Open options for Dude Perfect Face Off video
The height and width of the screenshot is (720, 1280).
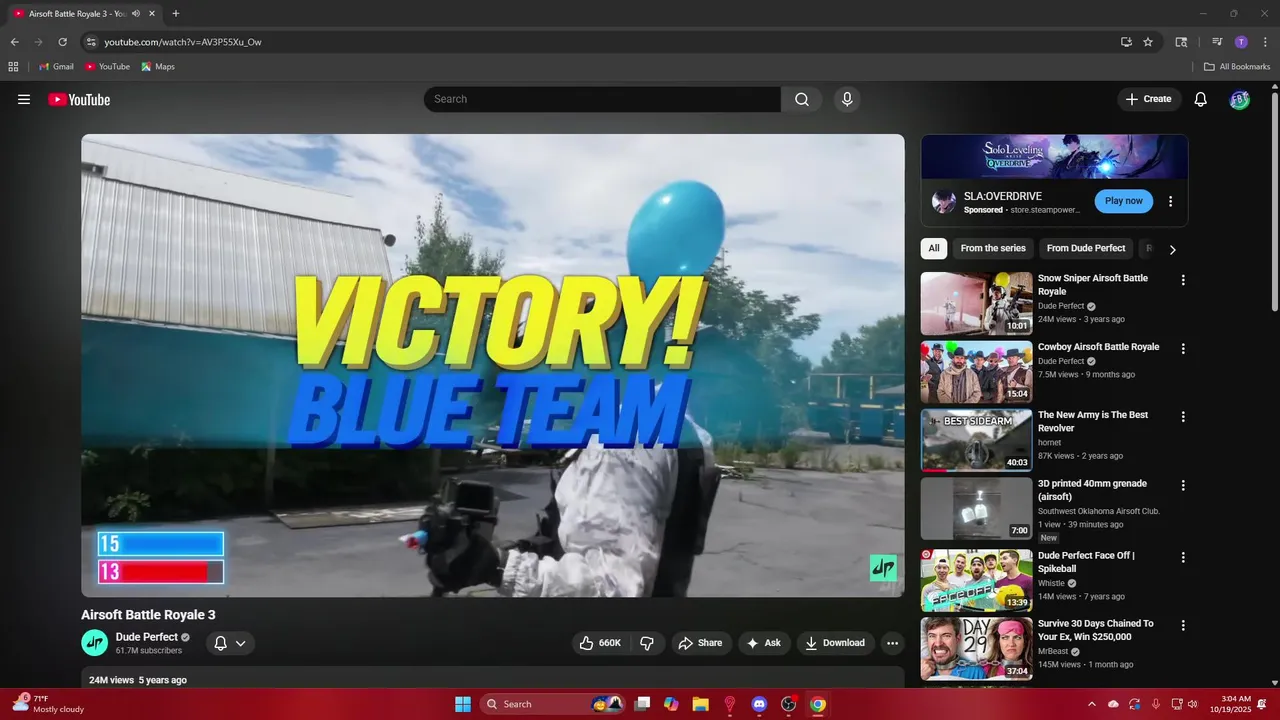click(x=1183, y=557)
